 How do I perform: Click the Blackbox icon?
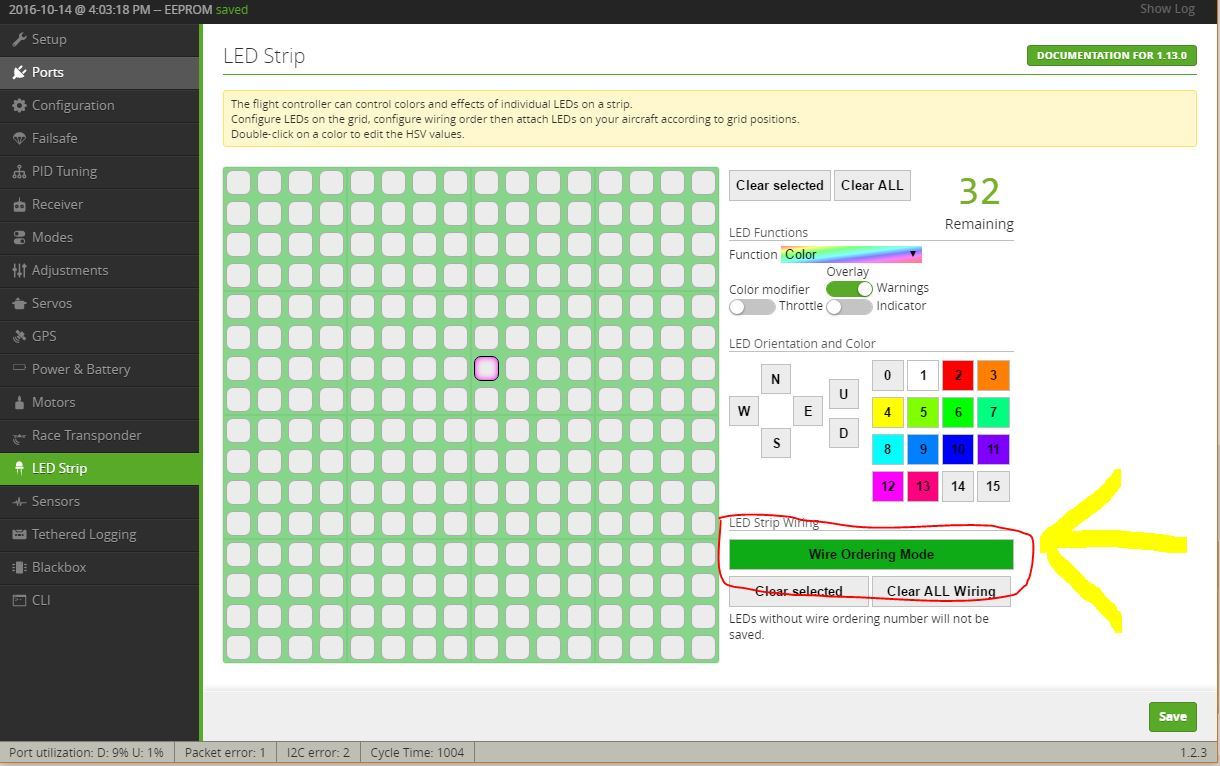tap(19, 567)
